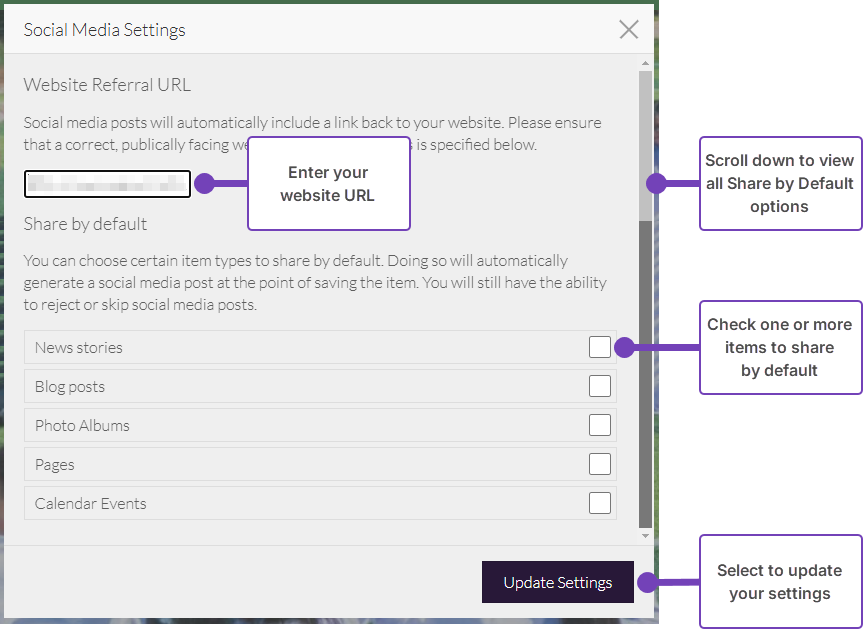Toggle the Pages checkbox
The image size is (865, 631).
tap(599, 464)
